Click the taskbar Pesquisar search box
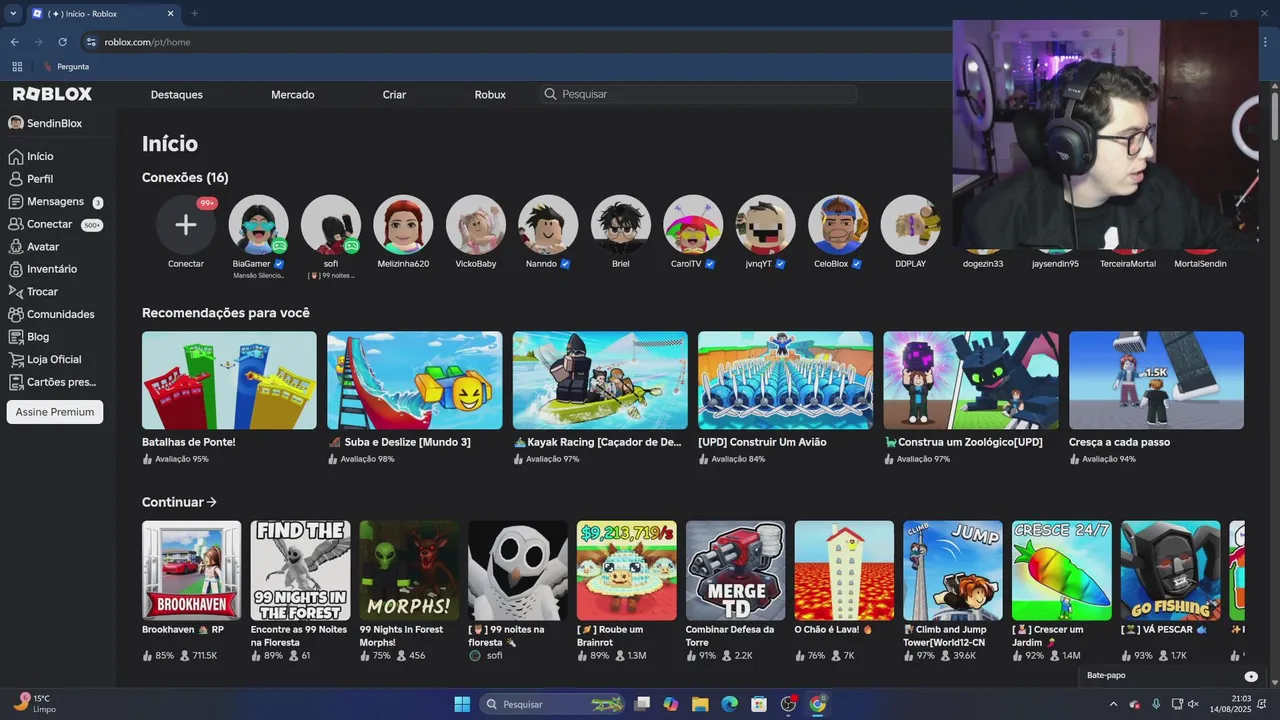Viewport: 1280px width, 720px height. [553, 704]
